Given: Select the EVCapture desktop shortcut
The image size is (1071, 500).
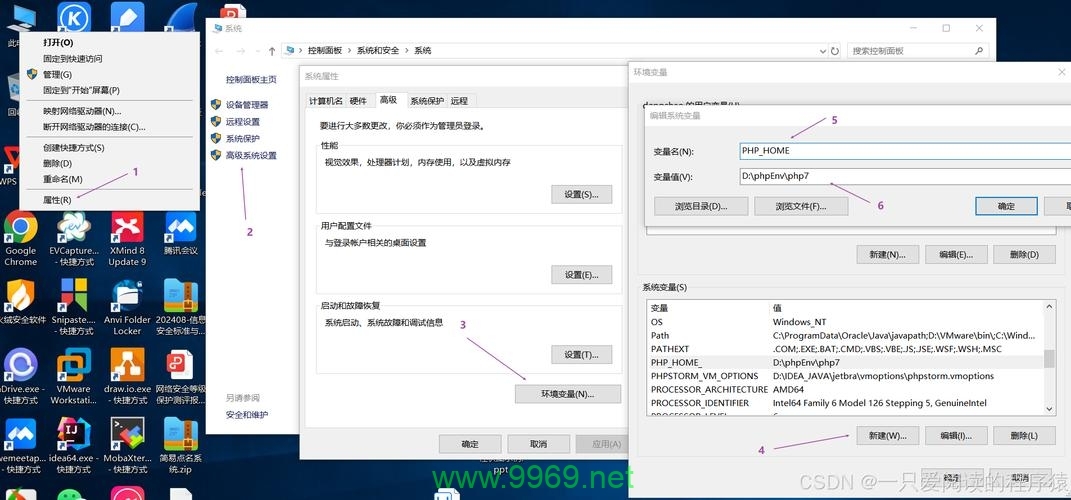Looking at the screenshot, I should point(74,238).
